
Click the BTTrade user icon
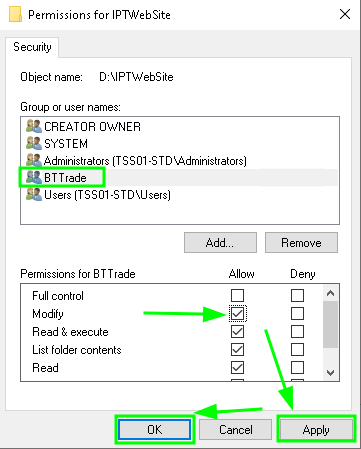click(x=34, y=178)
